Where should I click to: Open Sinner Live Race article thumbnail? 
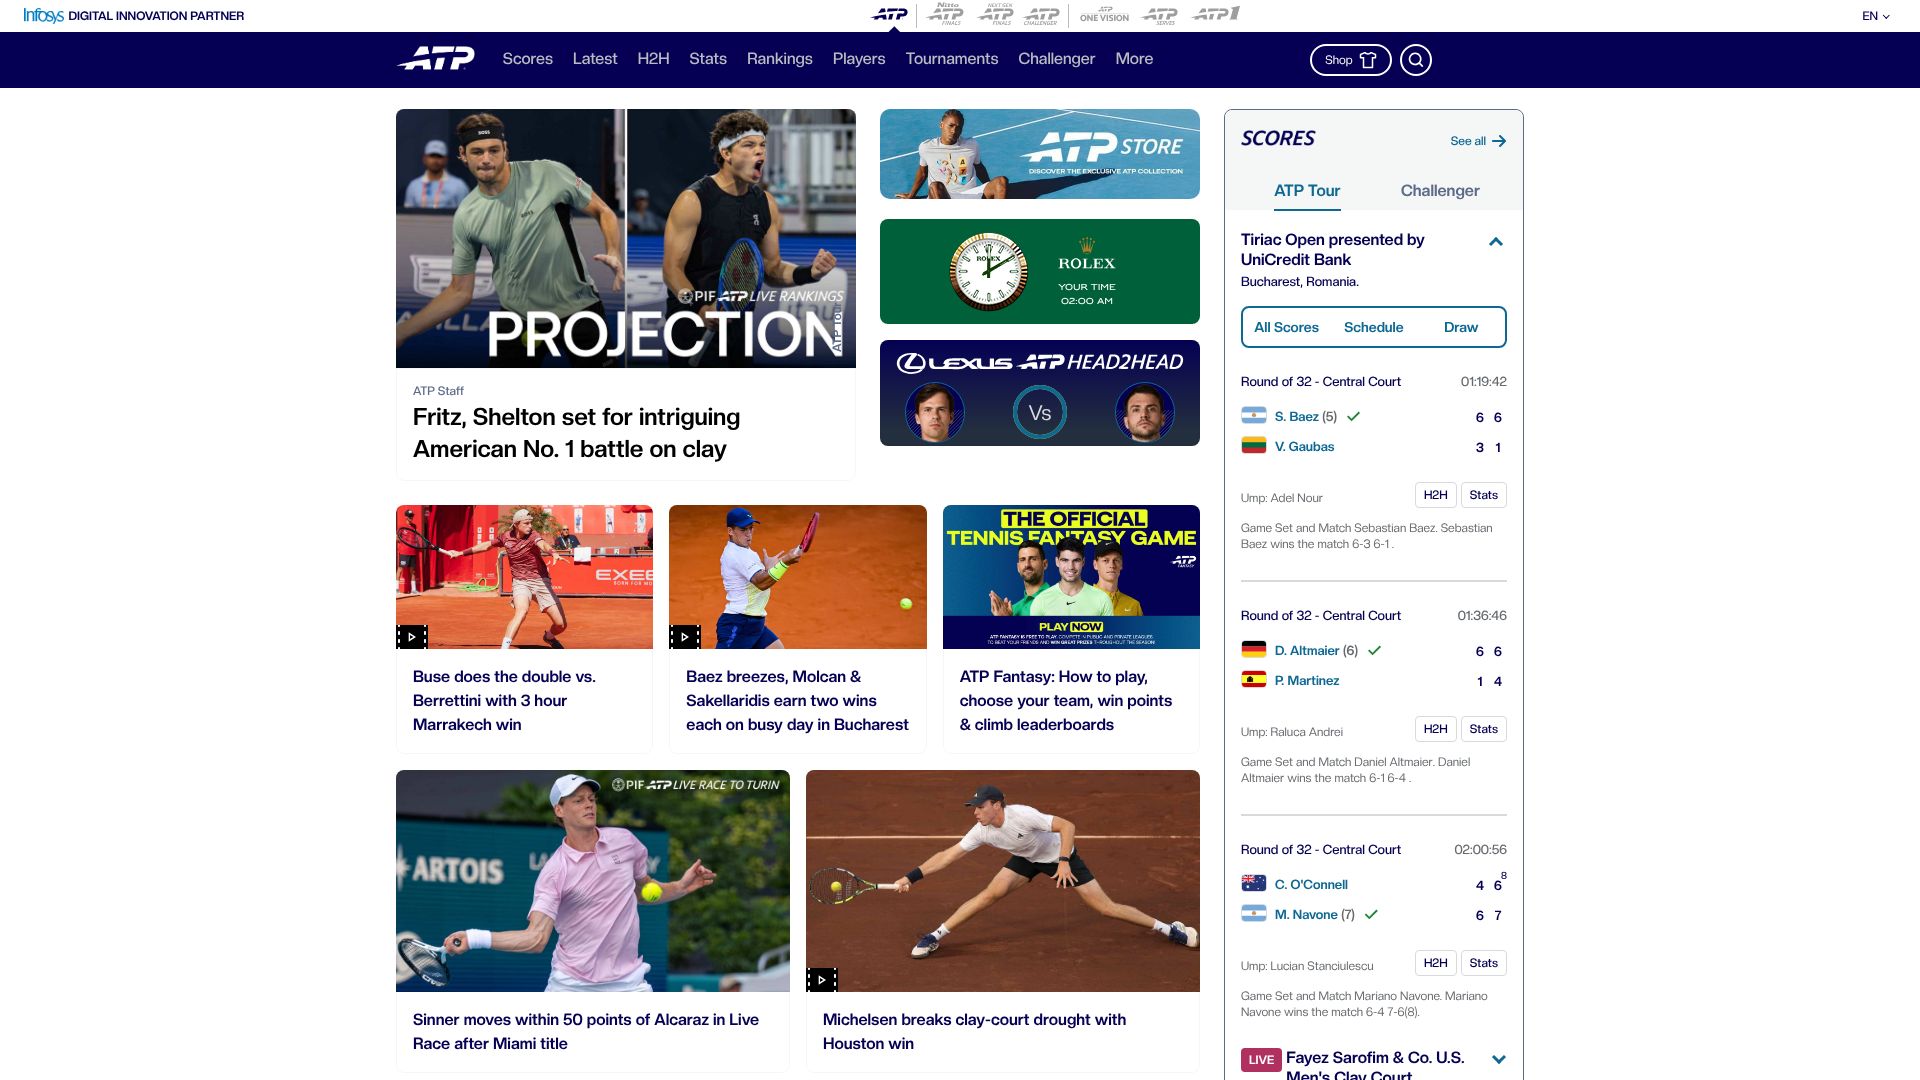pos(592,881)
